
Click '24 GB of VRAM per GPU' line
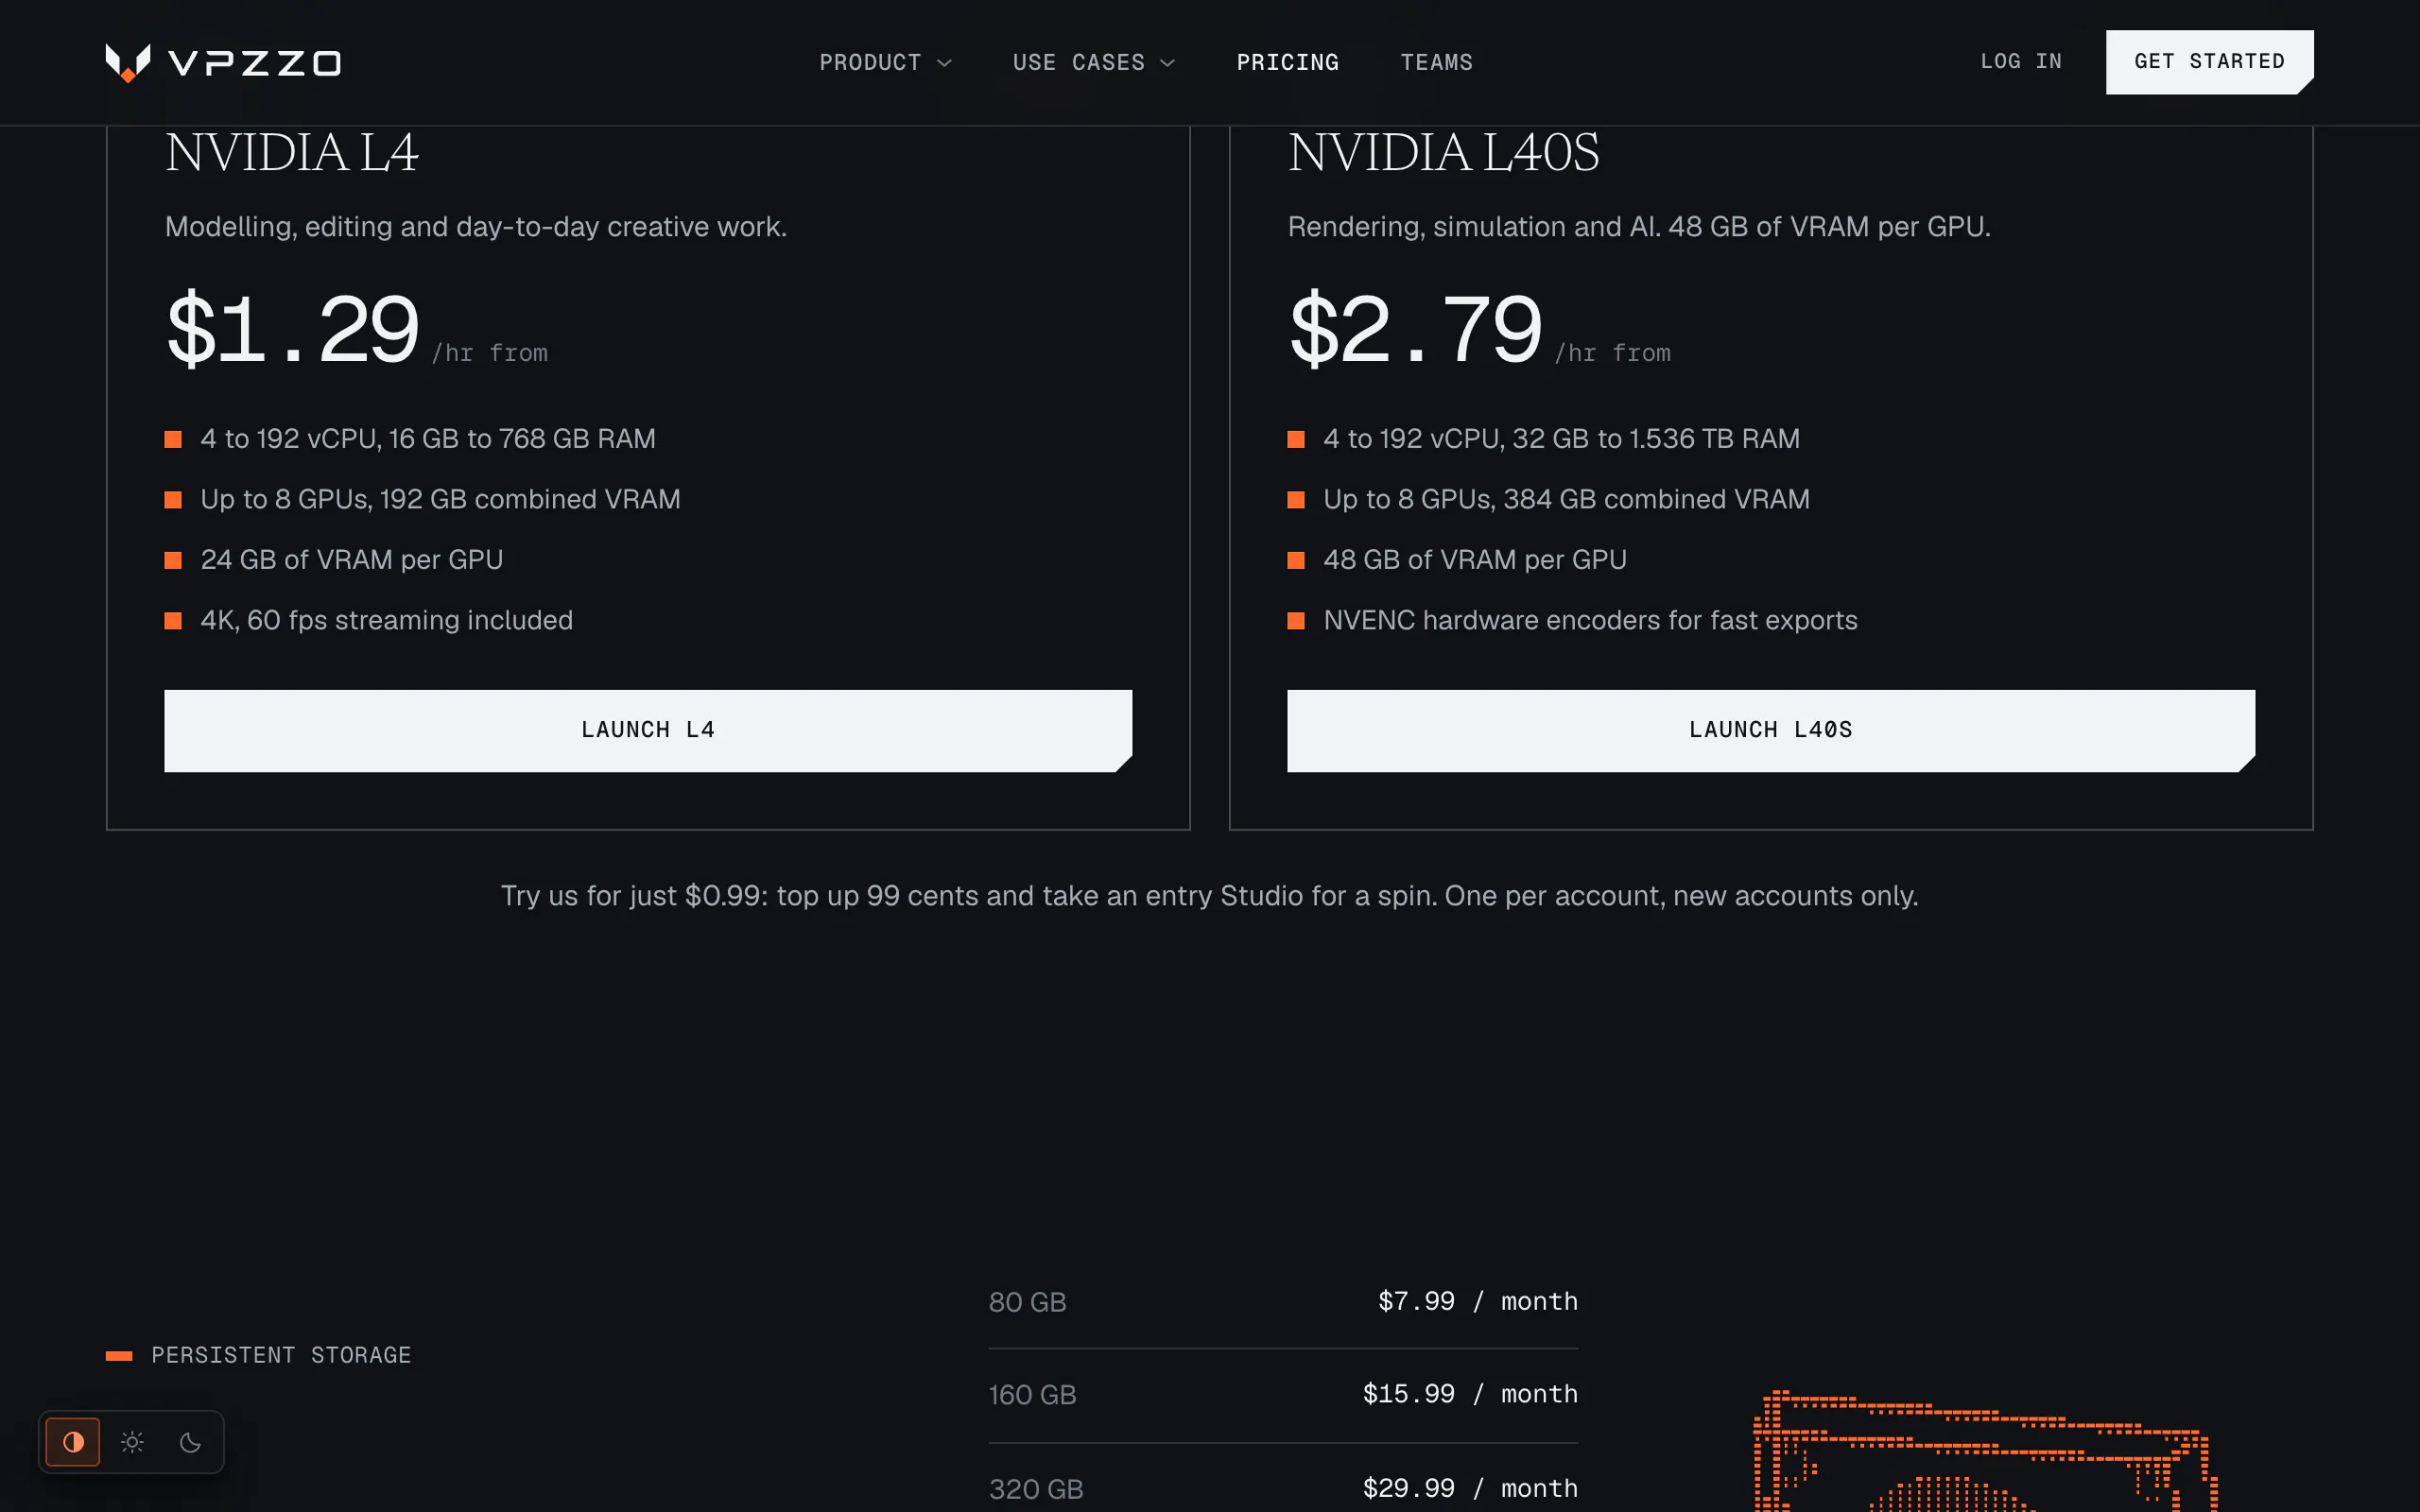tap(352, 560)
